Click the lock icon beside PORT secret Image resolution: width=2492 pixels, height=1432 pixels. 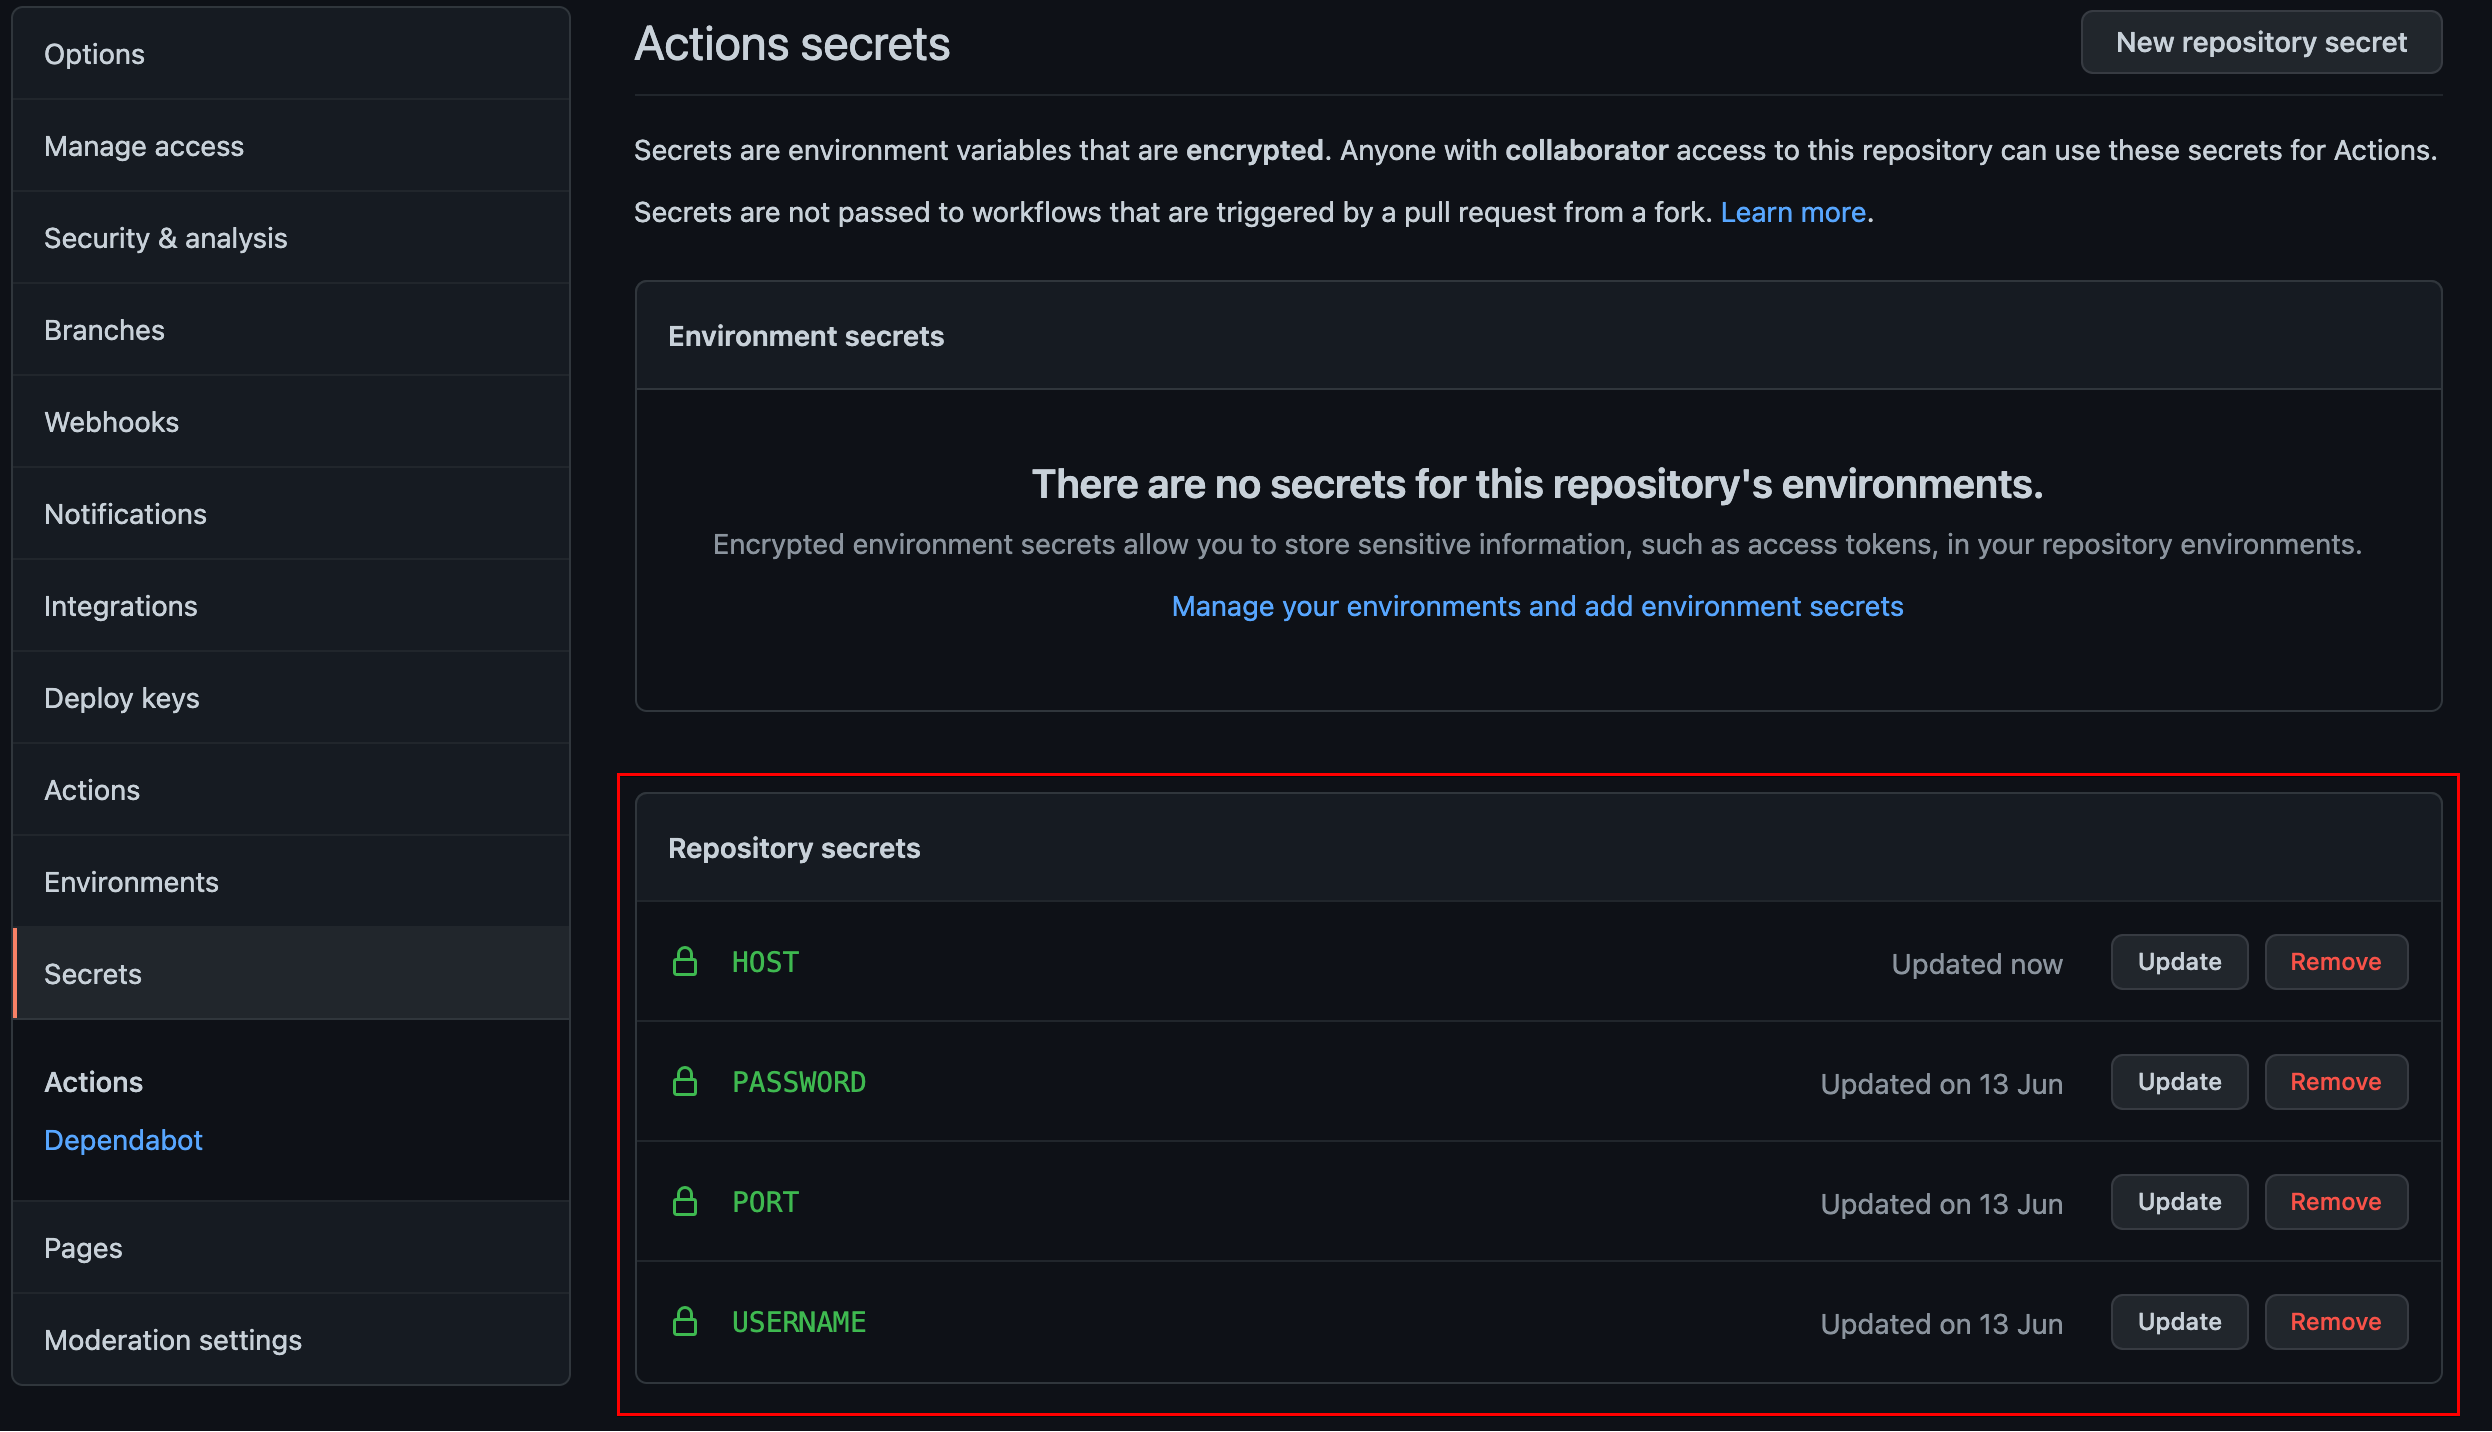point(685,1202)
